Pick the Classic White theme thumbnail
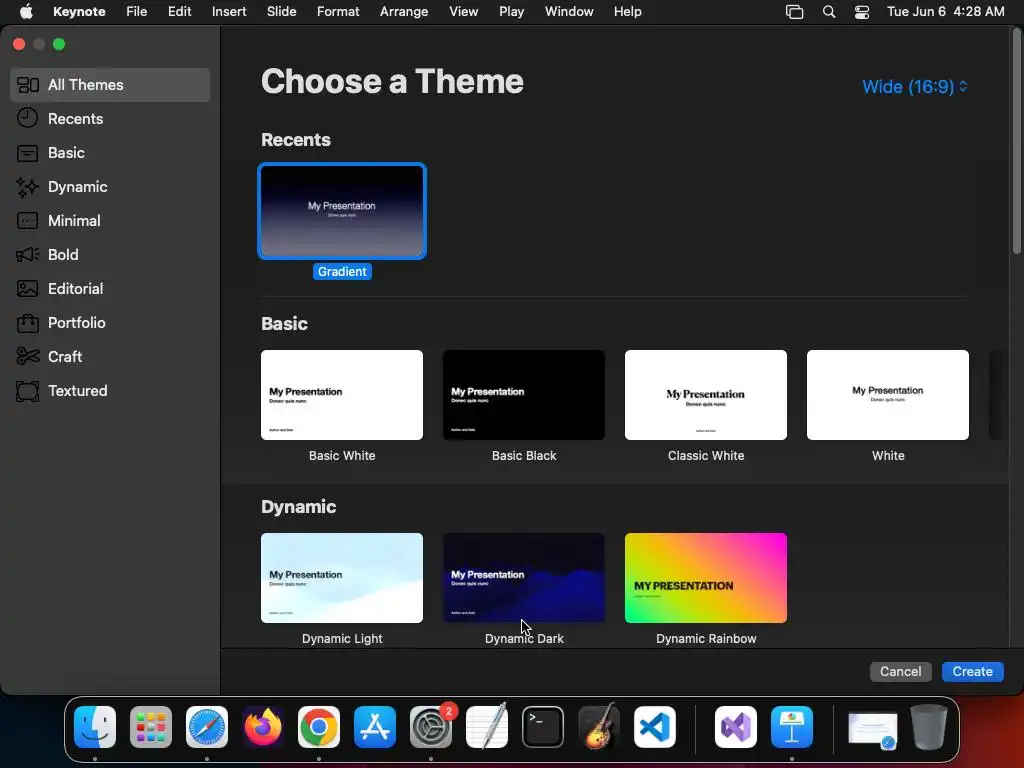This screenshot has width=1024, height=768. [x=706, y=395]
